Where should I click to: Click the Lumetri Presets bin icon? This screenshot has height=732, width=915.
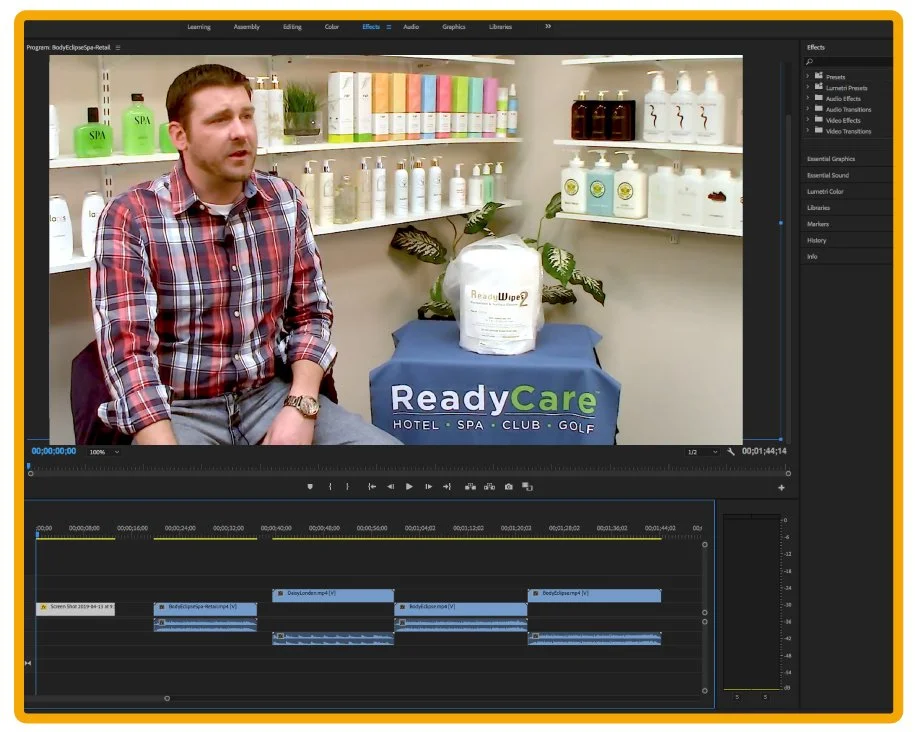click(x=819, y=88)
